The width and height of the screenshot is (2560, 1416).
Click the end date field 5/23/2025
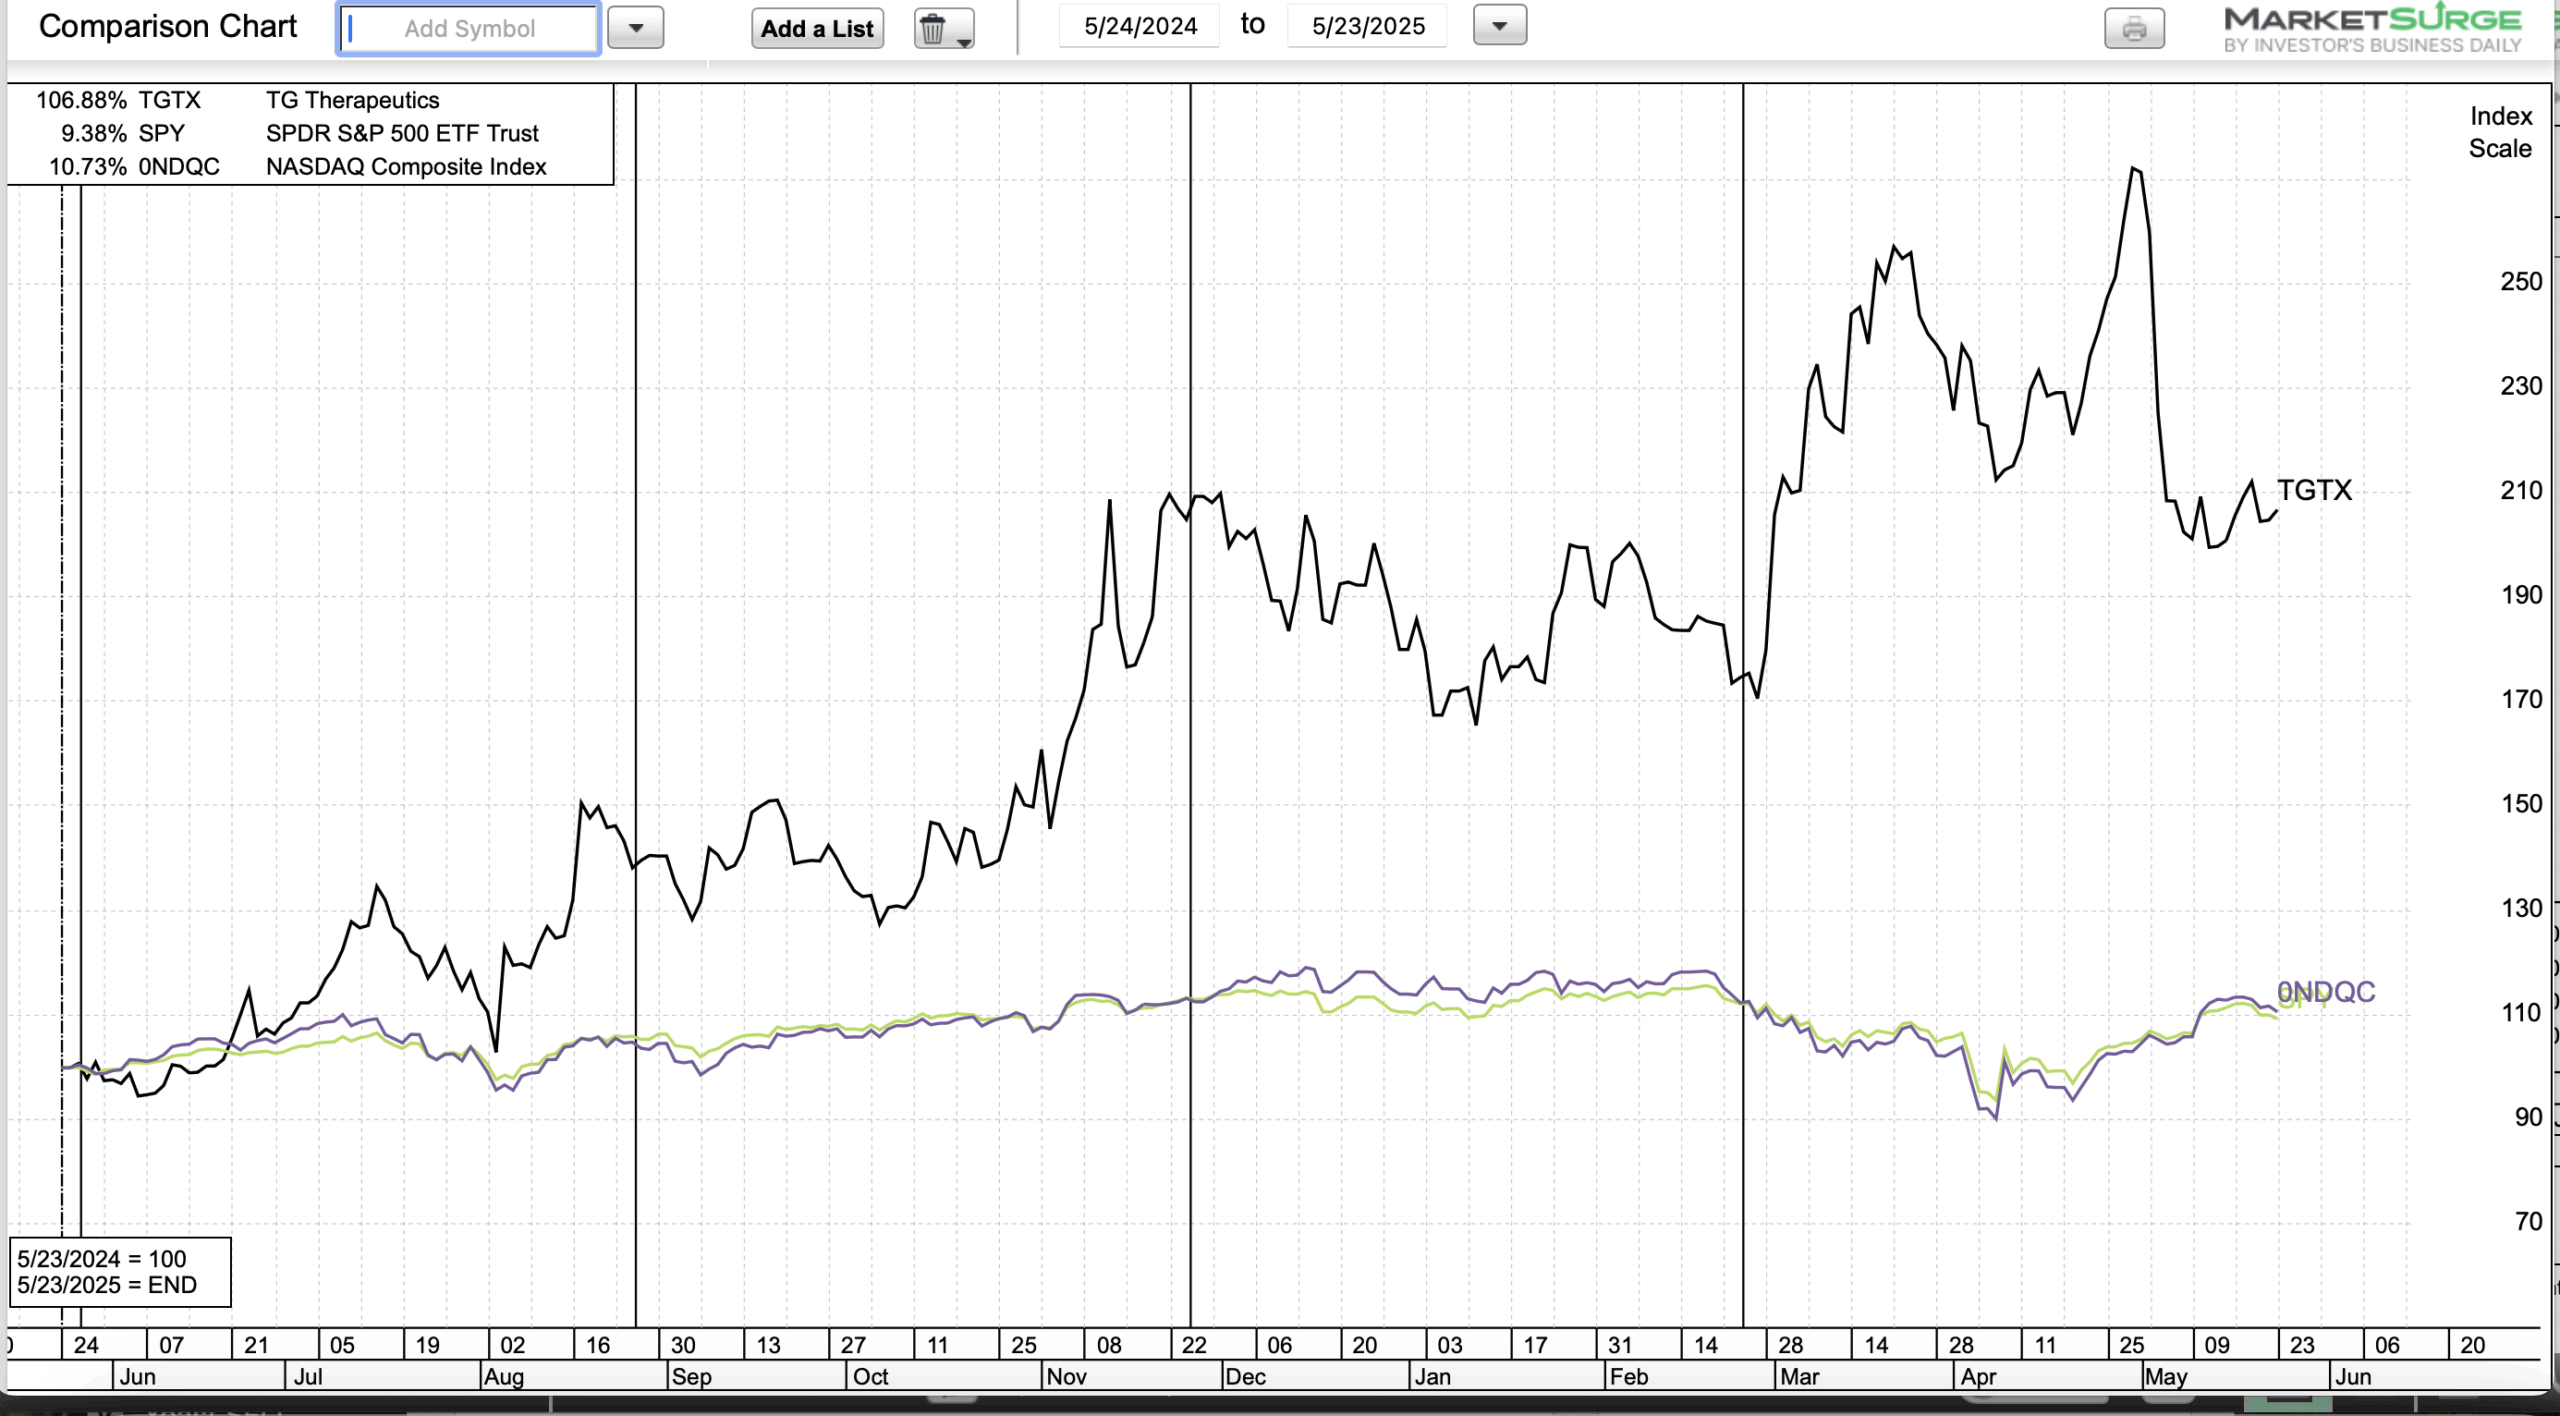(1367, 26)
